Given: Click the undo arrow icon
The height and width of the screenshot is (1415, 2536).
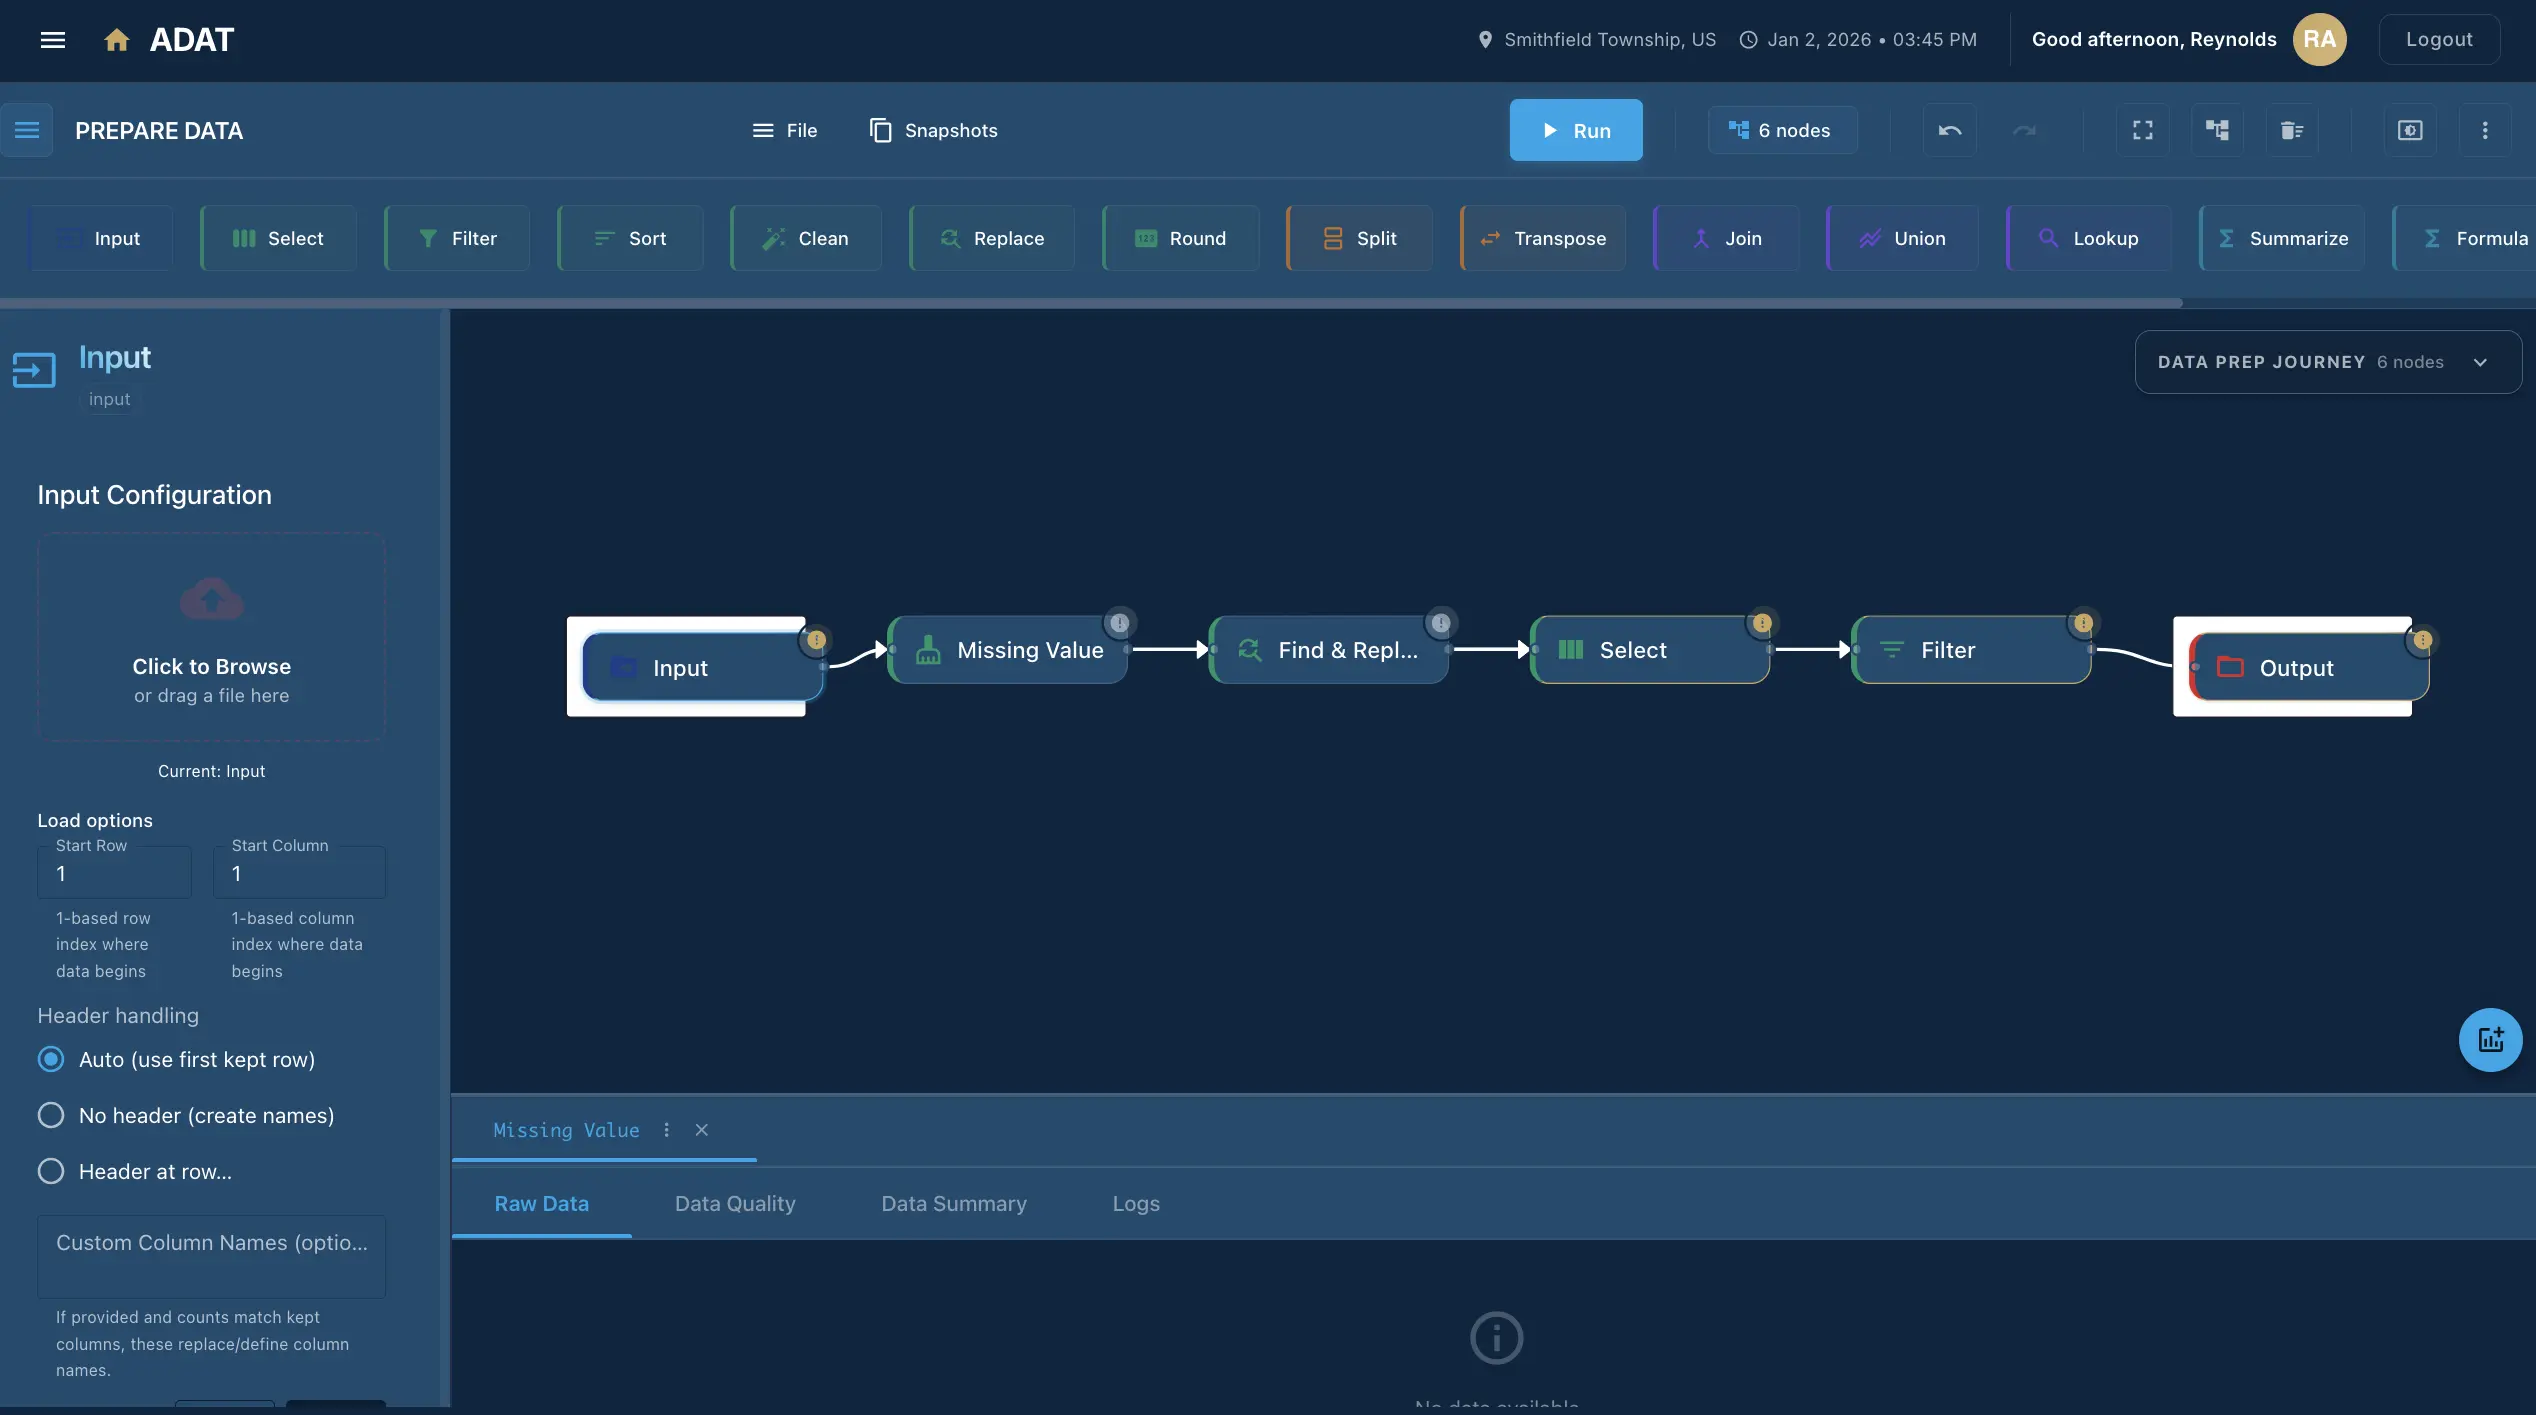Looking at the screenshot, I should click(x=1949, y=130).
